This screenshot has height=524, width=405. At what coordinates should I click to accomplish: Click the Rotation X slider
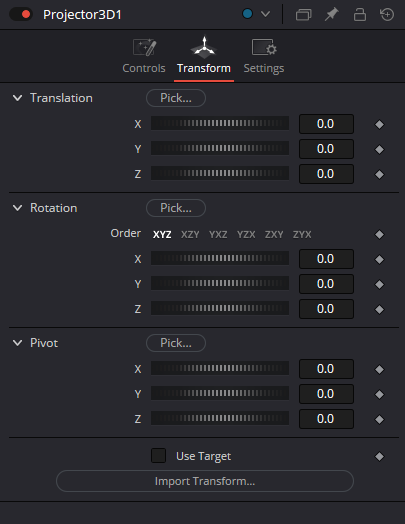220,258
